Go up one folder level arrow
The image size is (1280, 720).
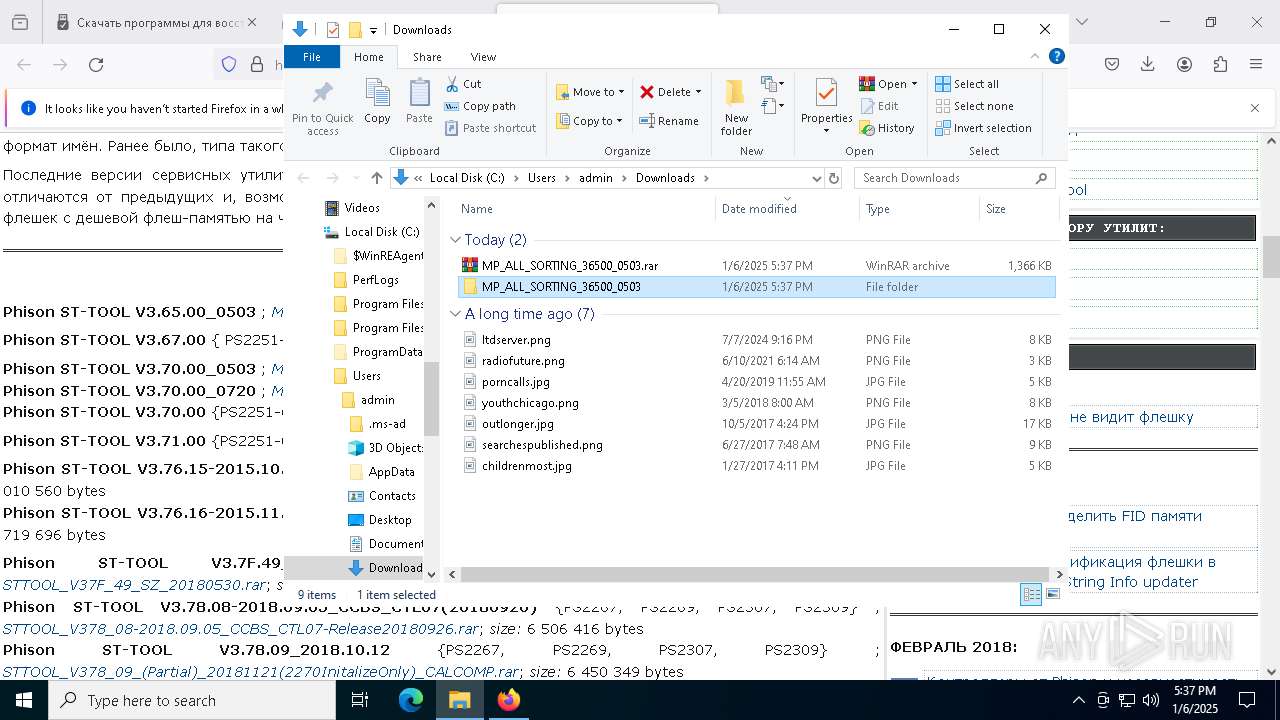click(376, 178)
